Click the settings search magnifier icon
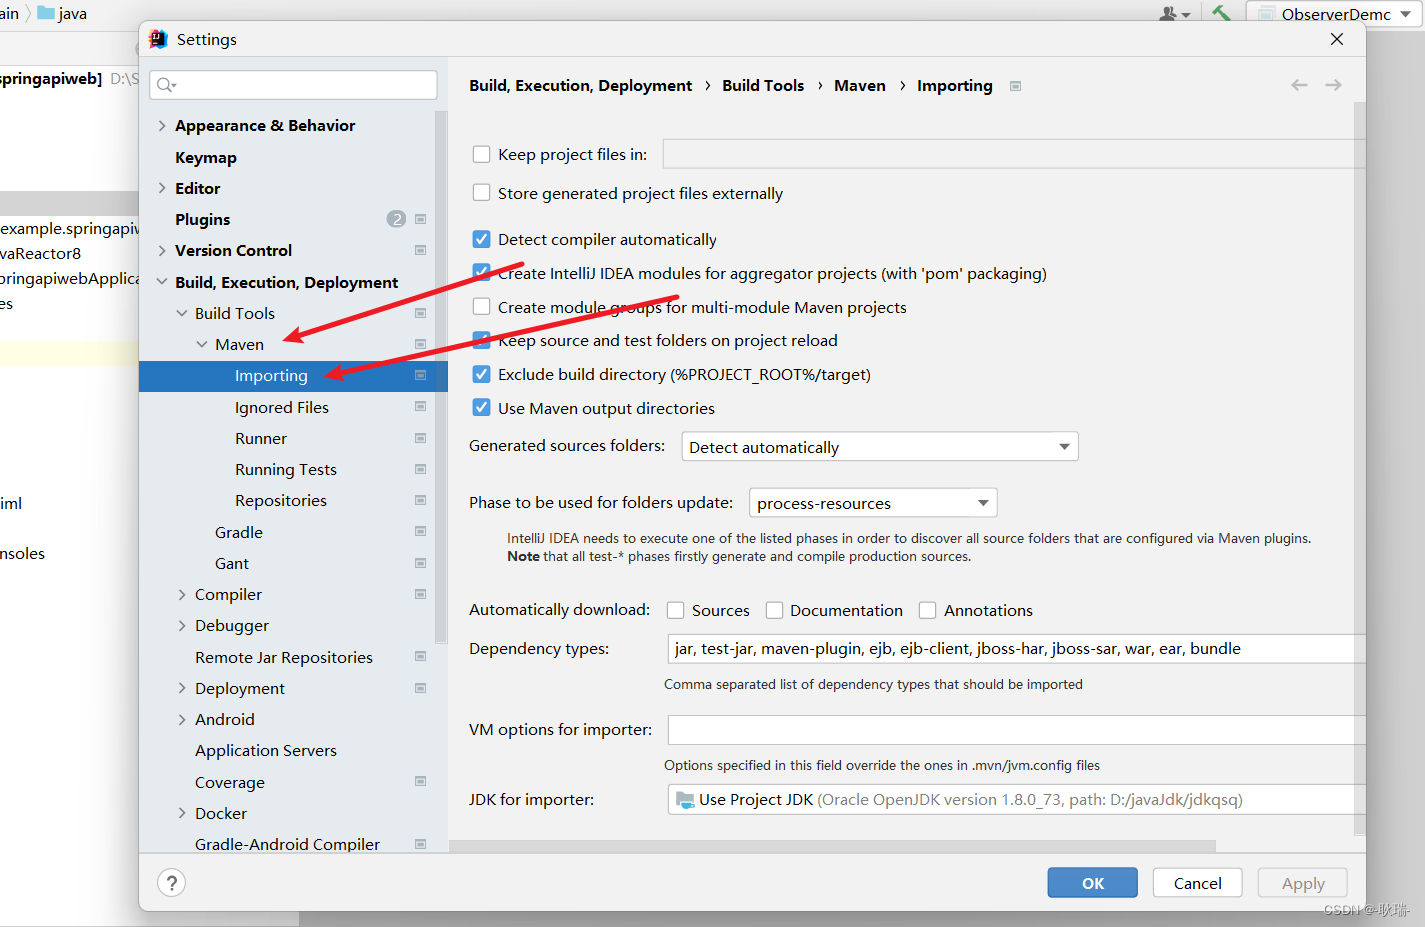The image size is (1425, 927). click(166, 85)
